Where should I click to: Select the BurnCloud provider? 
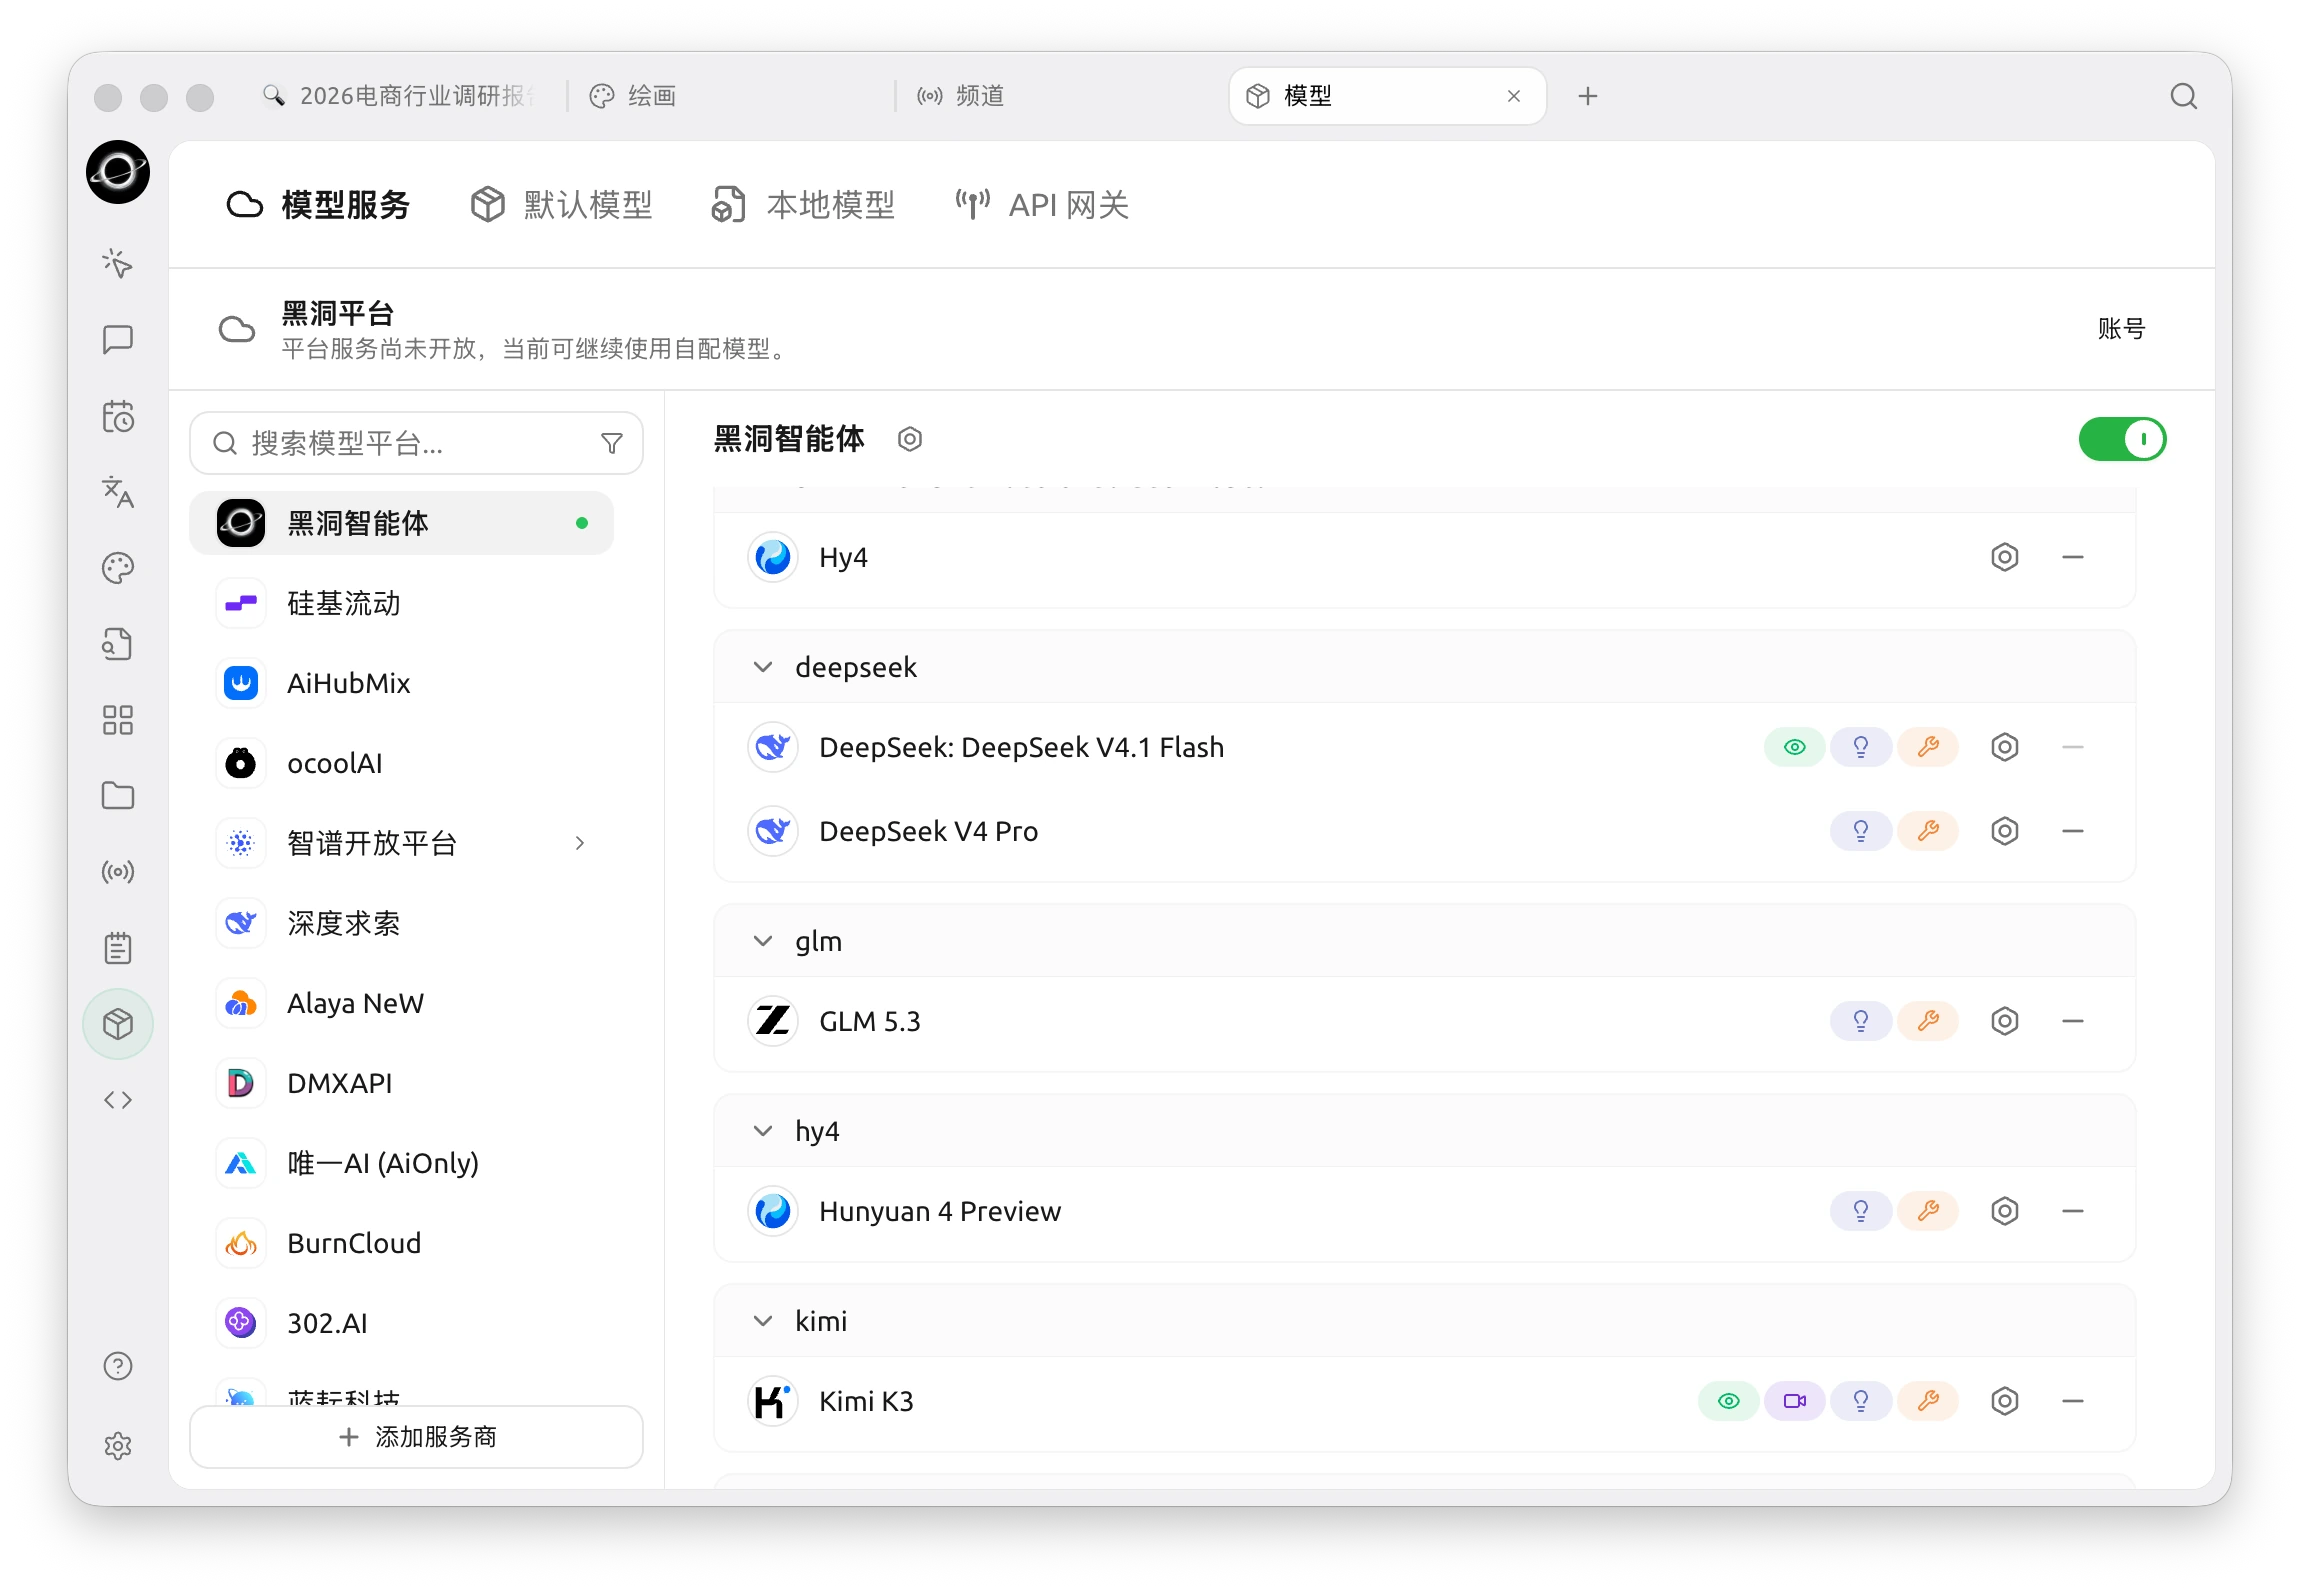(x=401, y=1243)
